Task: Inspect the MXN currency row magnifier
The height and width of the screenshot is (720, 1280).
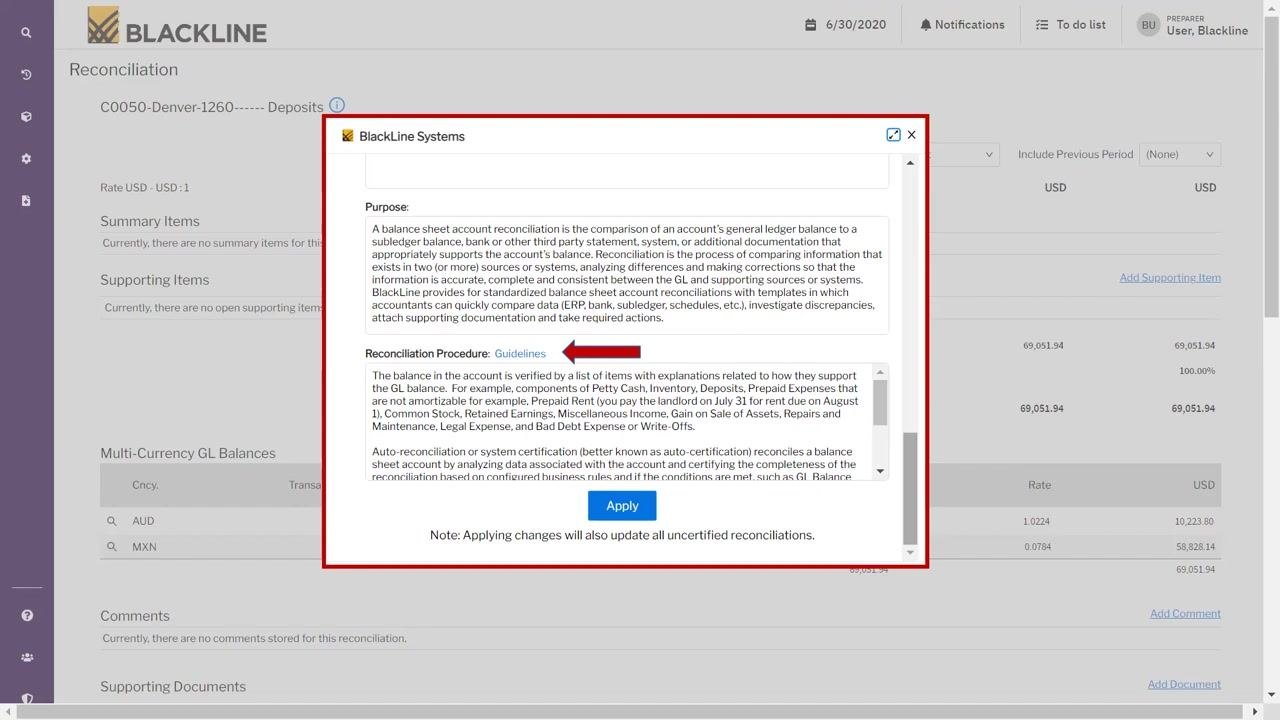Action: click(x=112, y=547)
